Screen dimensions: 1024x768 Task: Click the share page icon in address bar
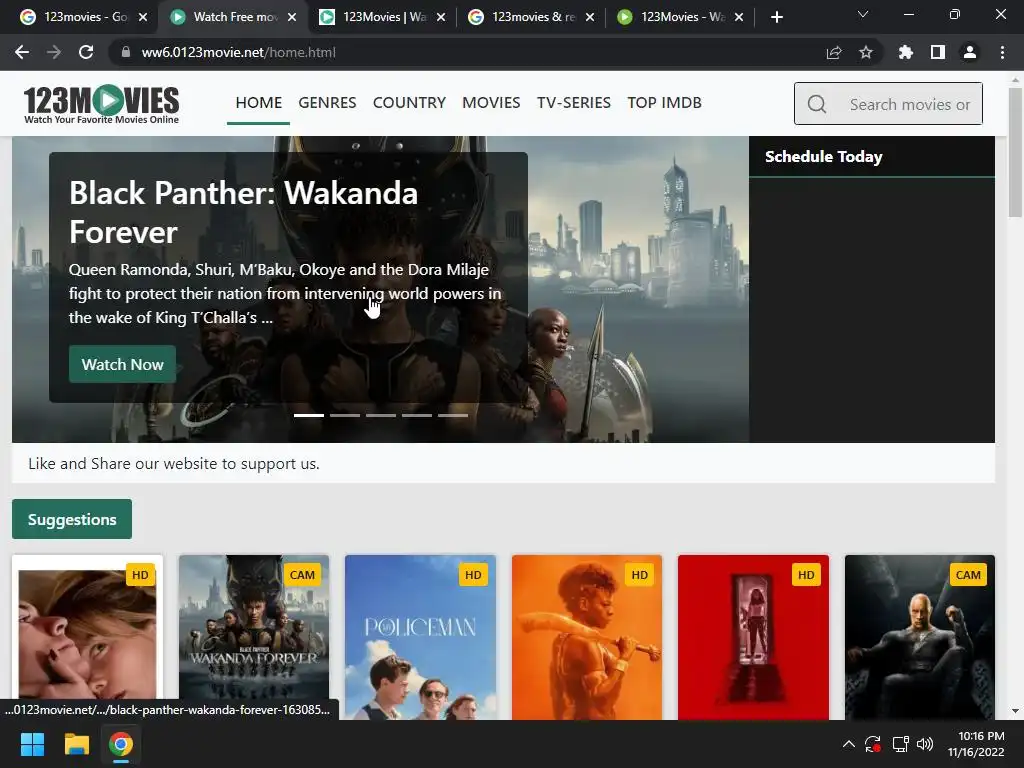pyautogui.click(x=834, y=52)
